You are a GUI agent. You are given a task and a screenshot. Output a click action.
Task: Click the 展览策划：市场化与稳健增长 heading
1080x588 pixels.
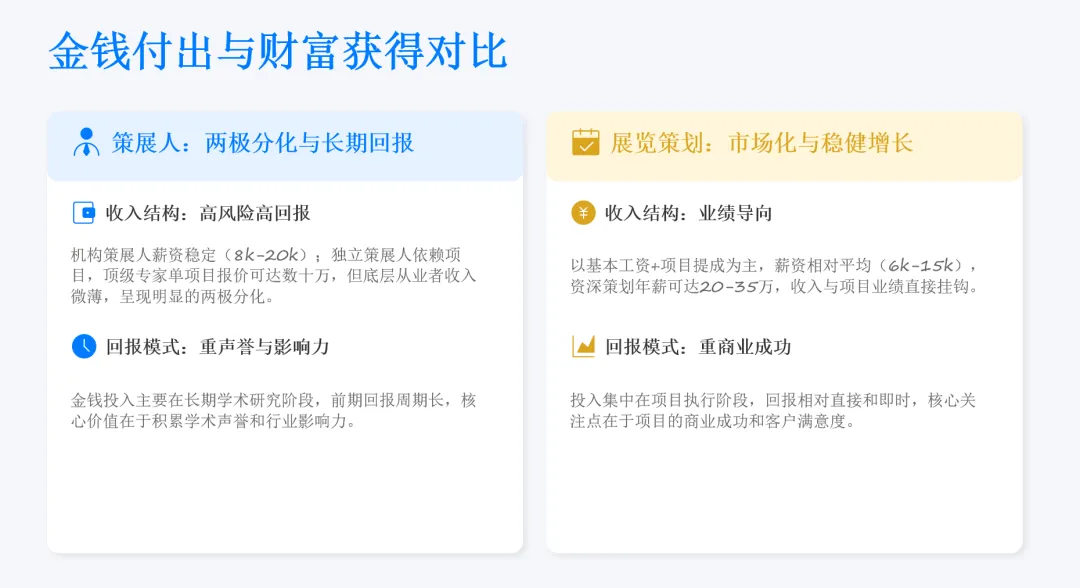click(761, 143)
